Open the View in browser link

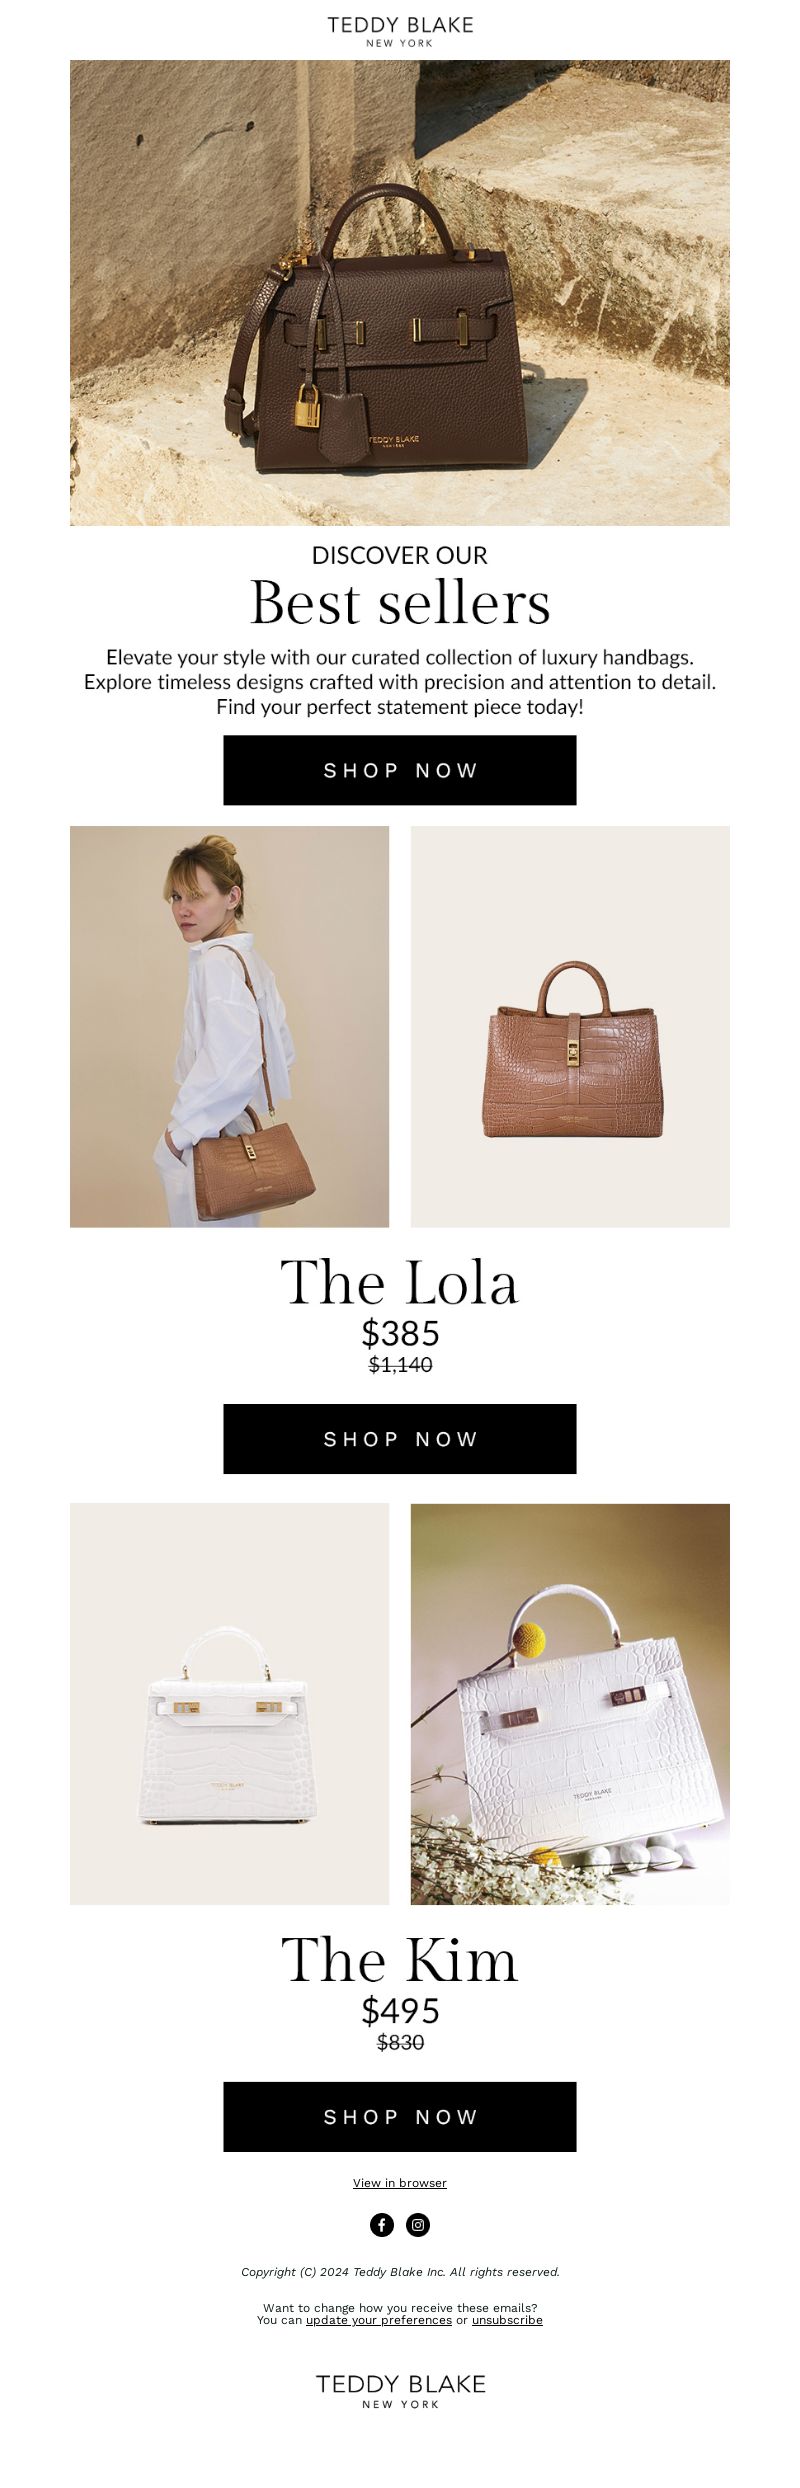pyautogui.click(x=400, y=2183)
